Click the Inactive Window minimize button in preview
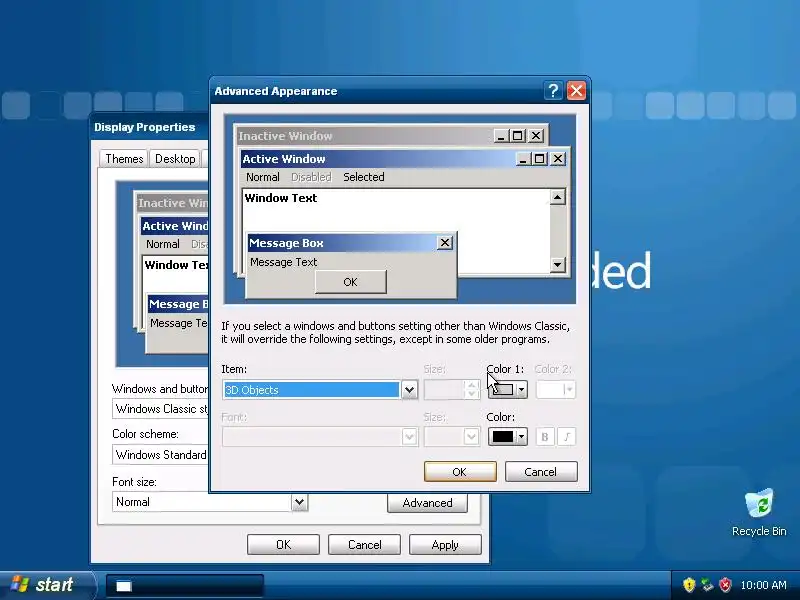Viewport: 800px width, 600px height. click(501, 136)
